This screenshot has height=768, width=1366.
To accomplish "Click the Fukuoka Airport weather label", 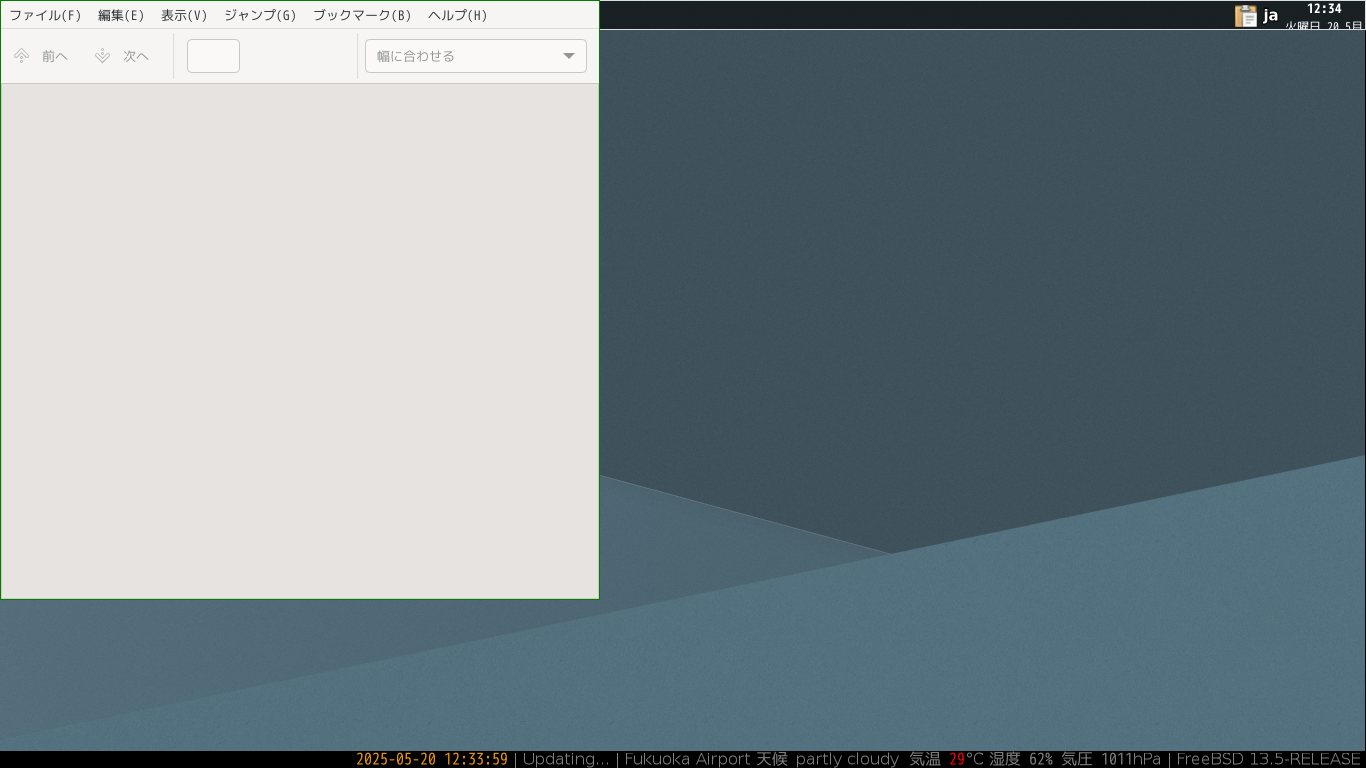I will pyautogui.click(x=688, y=759).
